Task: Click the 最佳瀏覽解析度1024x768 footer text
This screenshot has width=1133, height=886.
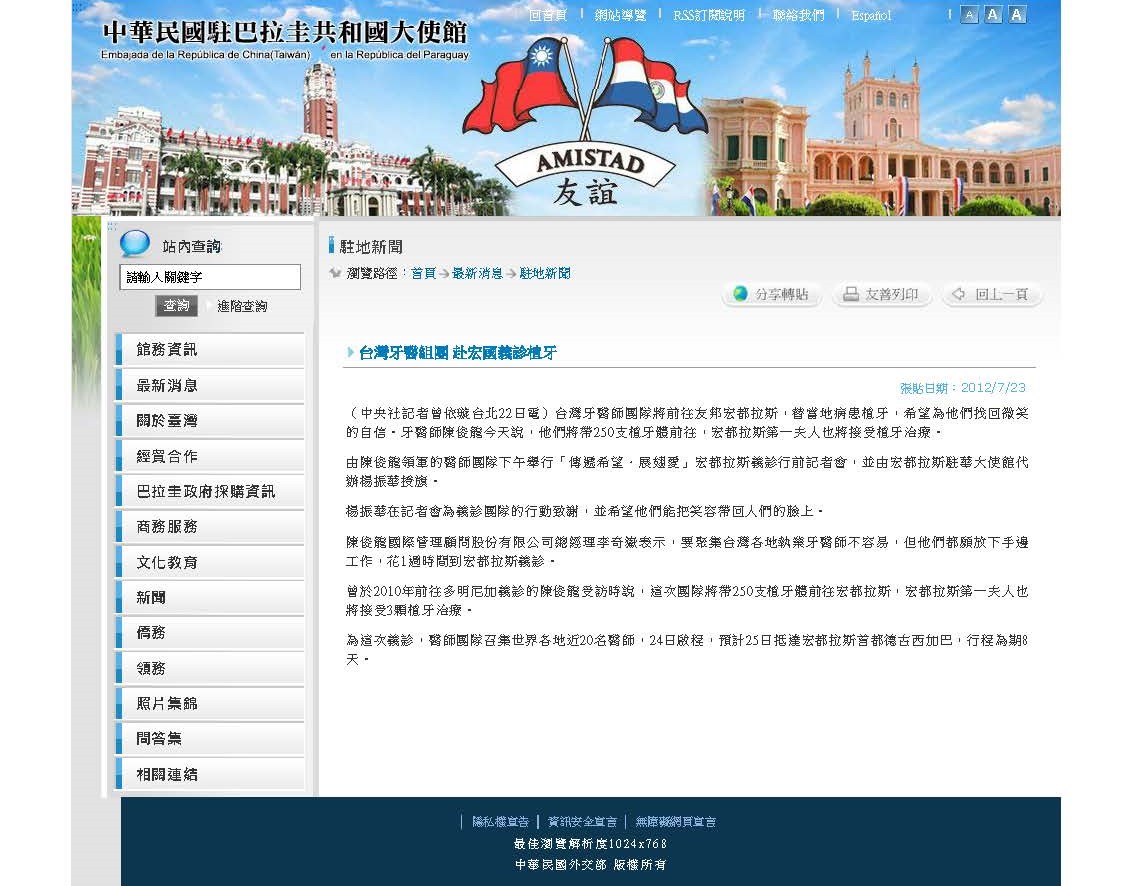Action: pyautogui.click(x=590, y=843)
